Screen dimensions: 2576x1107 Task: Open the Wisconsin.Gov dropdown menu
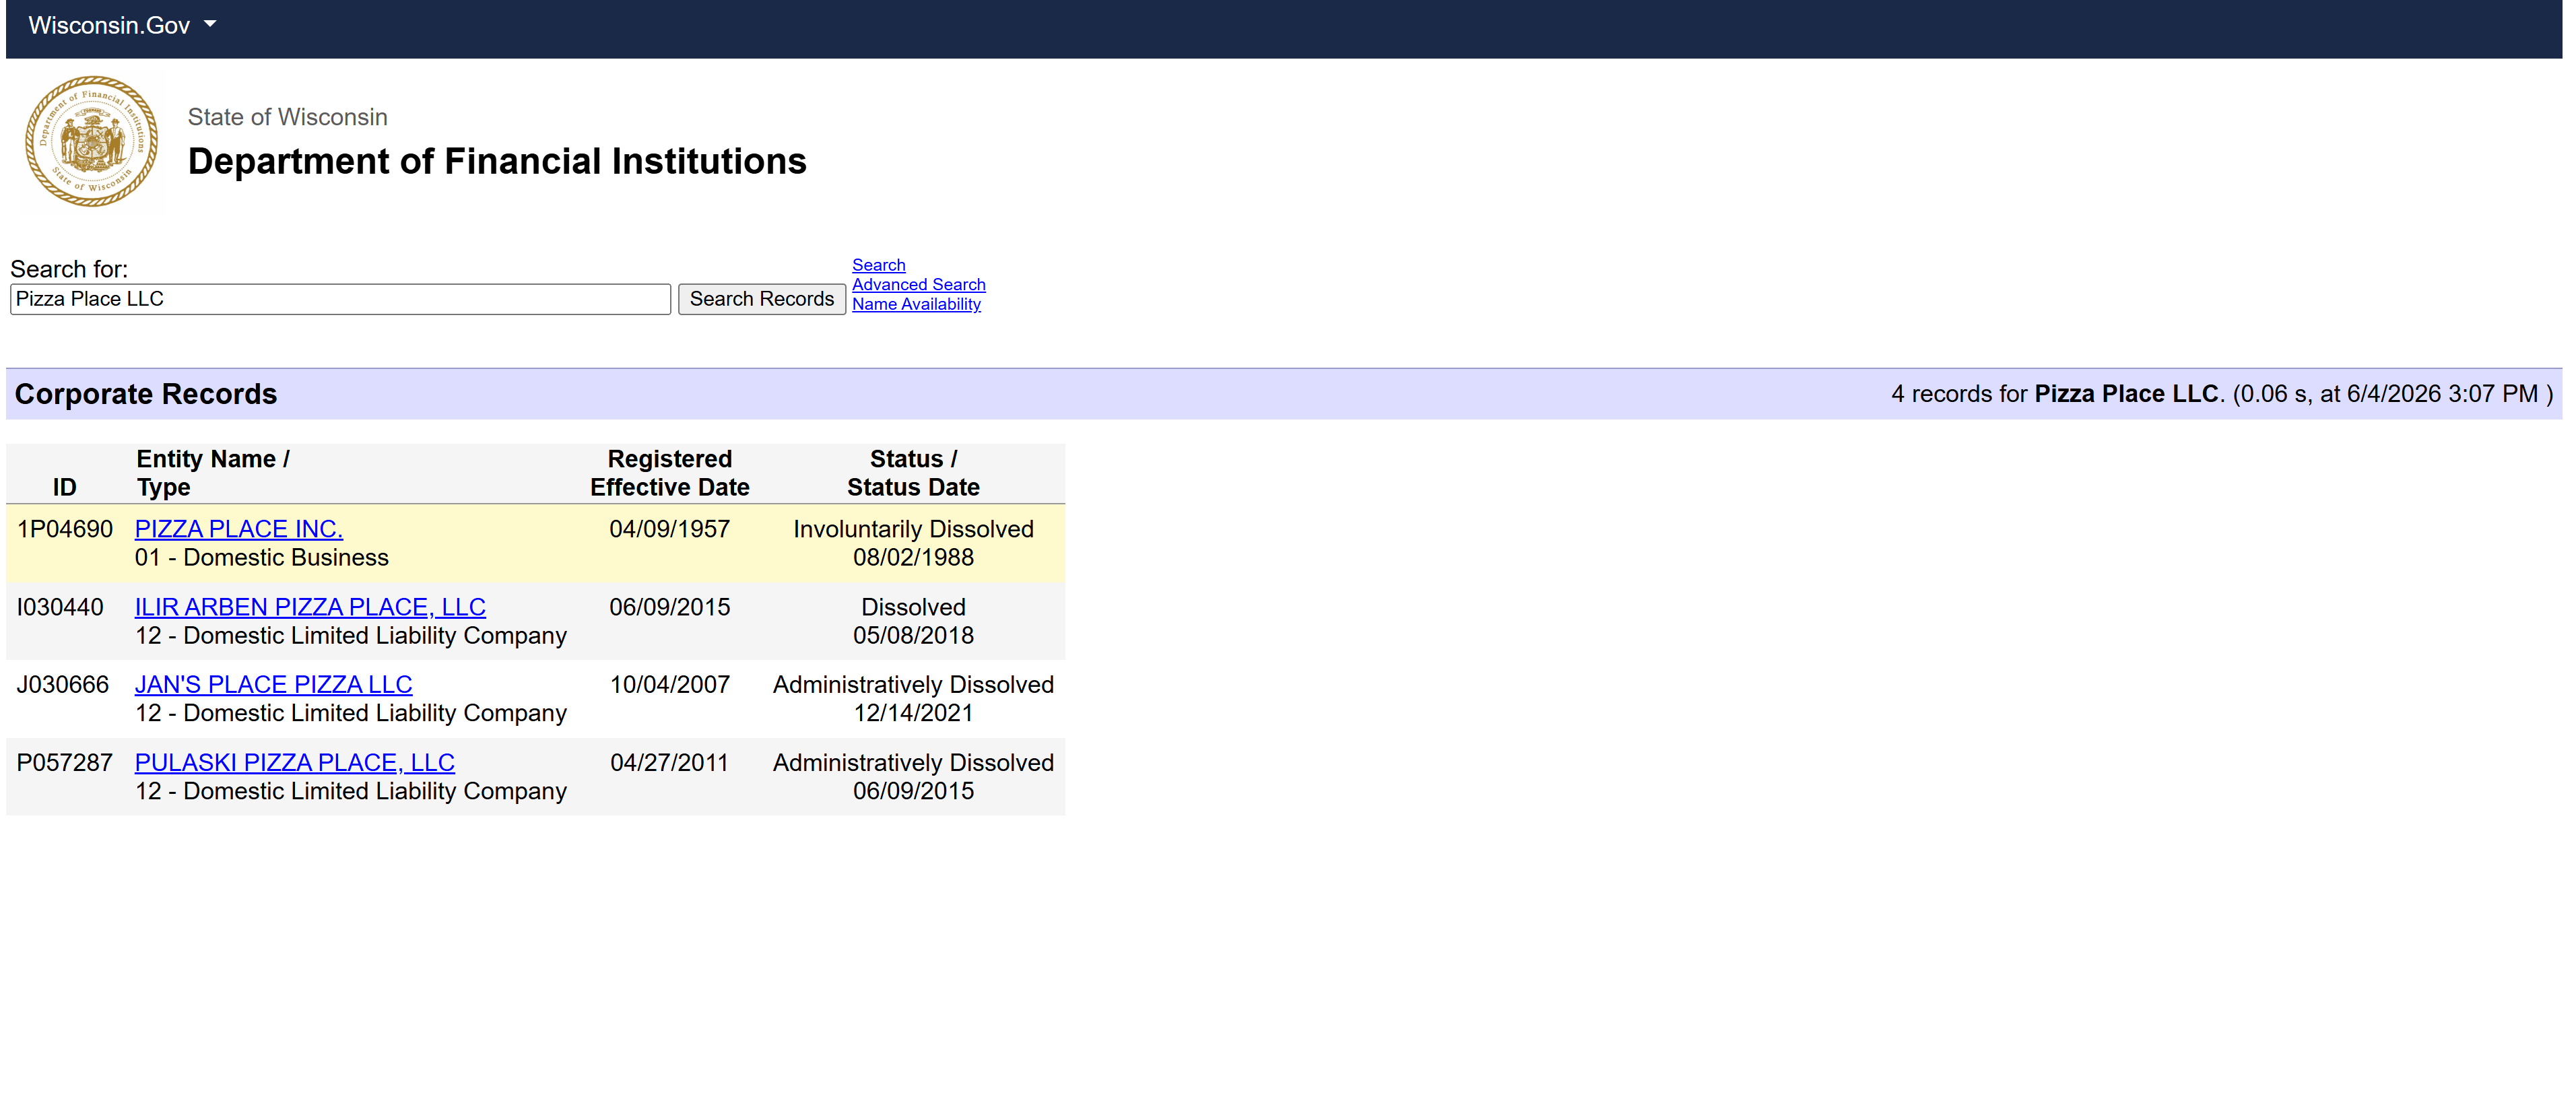coord(122,25)
